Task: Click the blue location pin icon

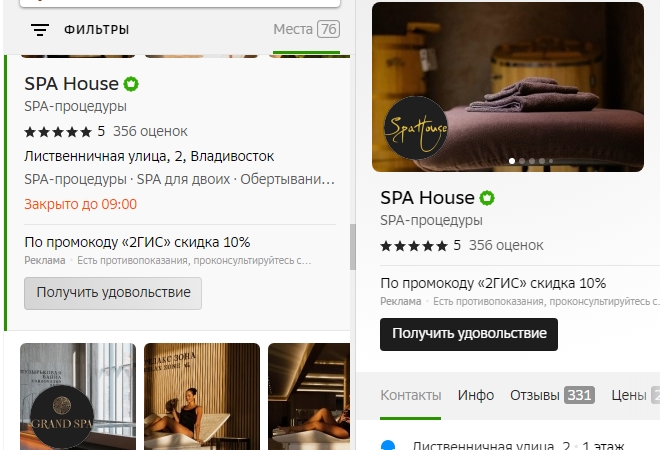Action: click(x=388, y=445)
